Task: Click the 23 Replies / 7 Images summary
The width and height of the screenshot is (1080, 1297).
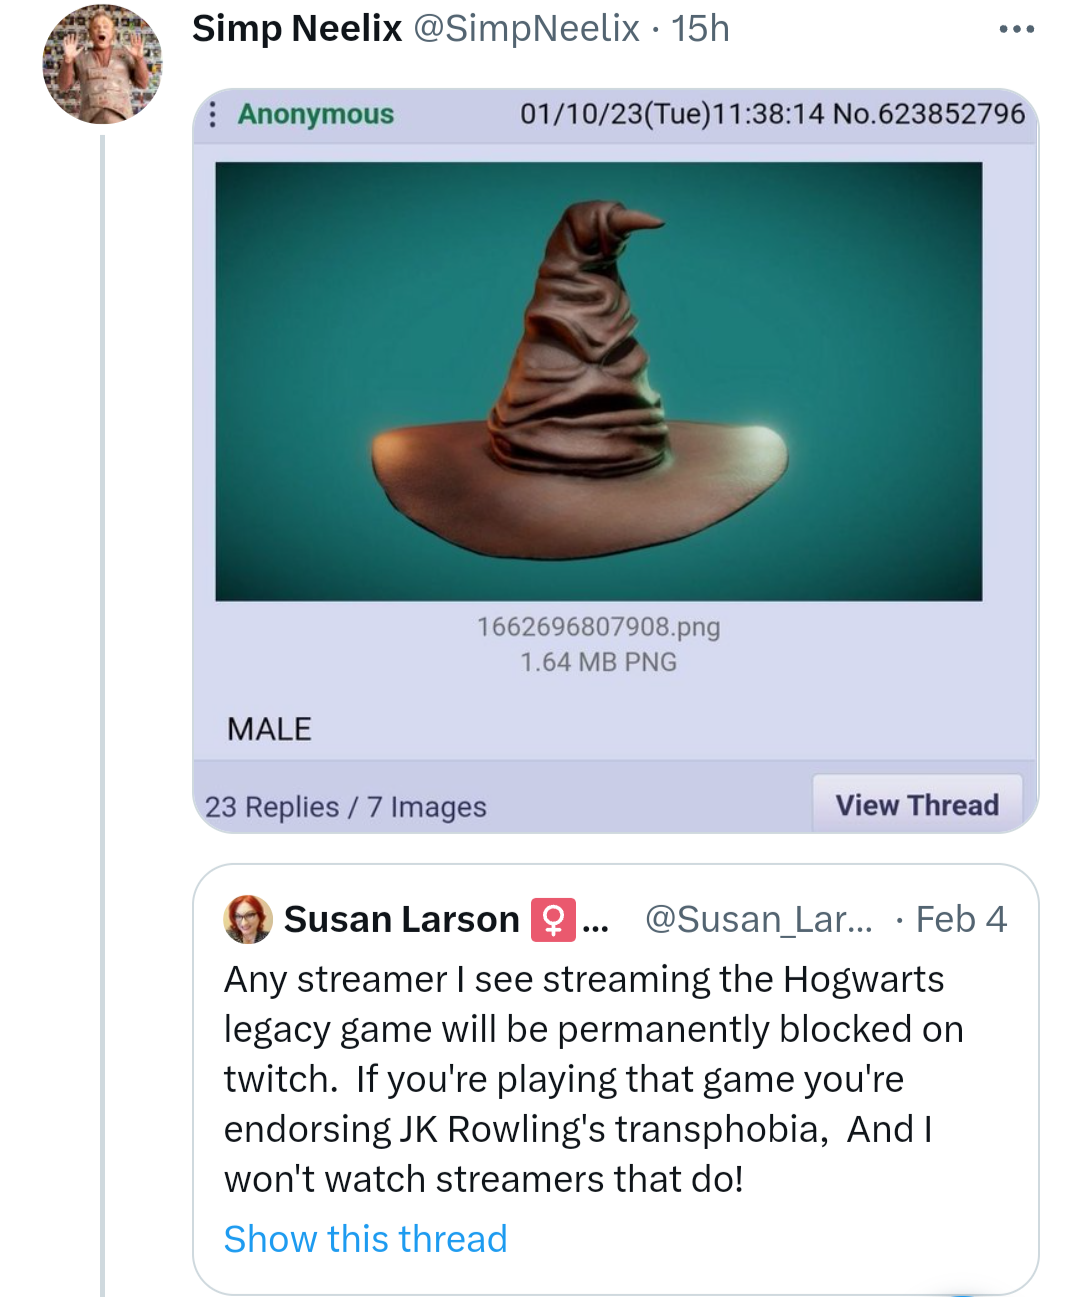Action: point(346,807)
